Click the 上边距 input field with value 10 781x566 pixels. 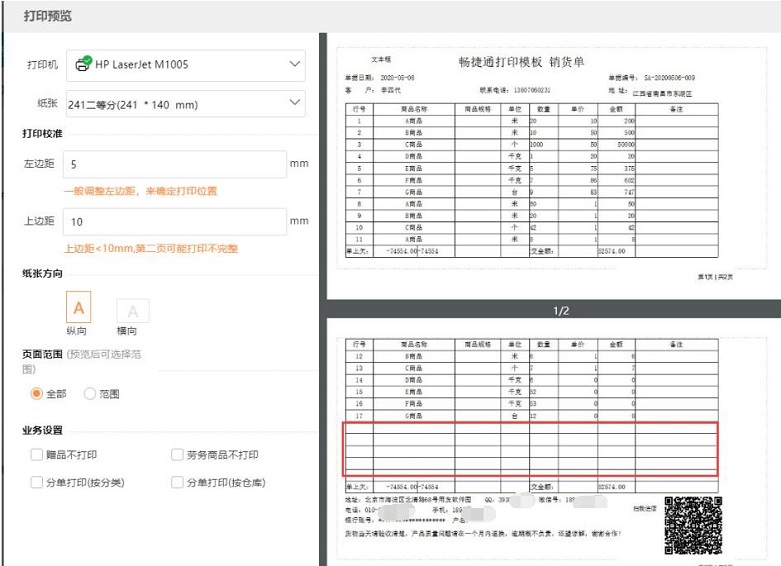point(175,222)
